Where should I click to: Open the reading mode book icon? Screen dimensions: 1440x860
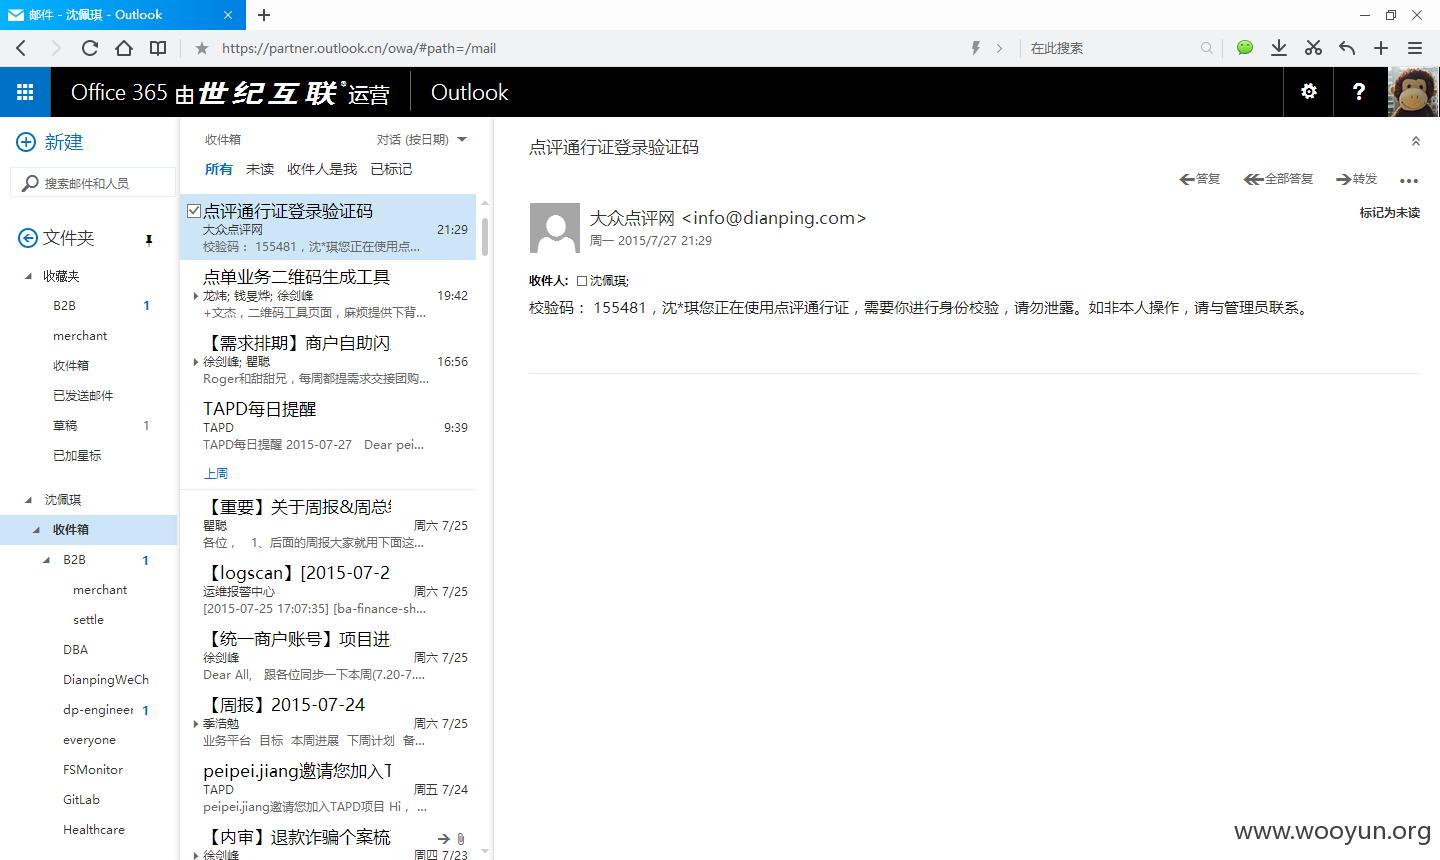(x=158, y=48)
